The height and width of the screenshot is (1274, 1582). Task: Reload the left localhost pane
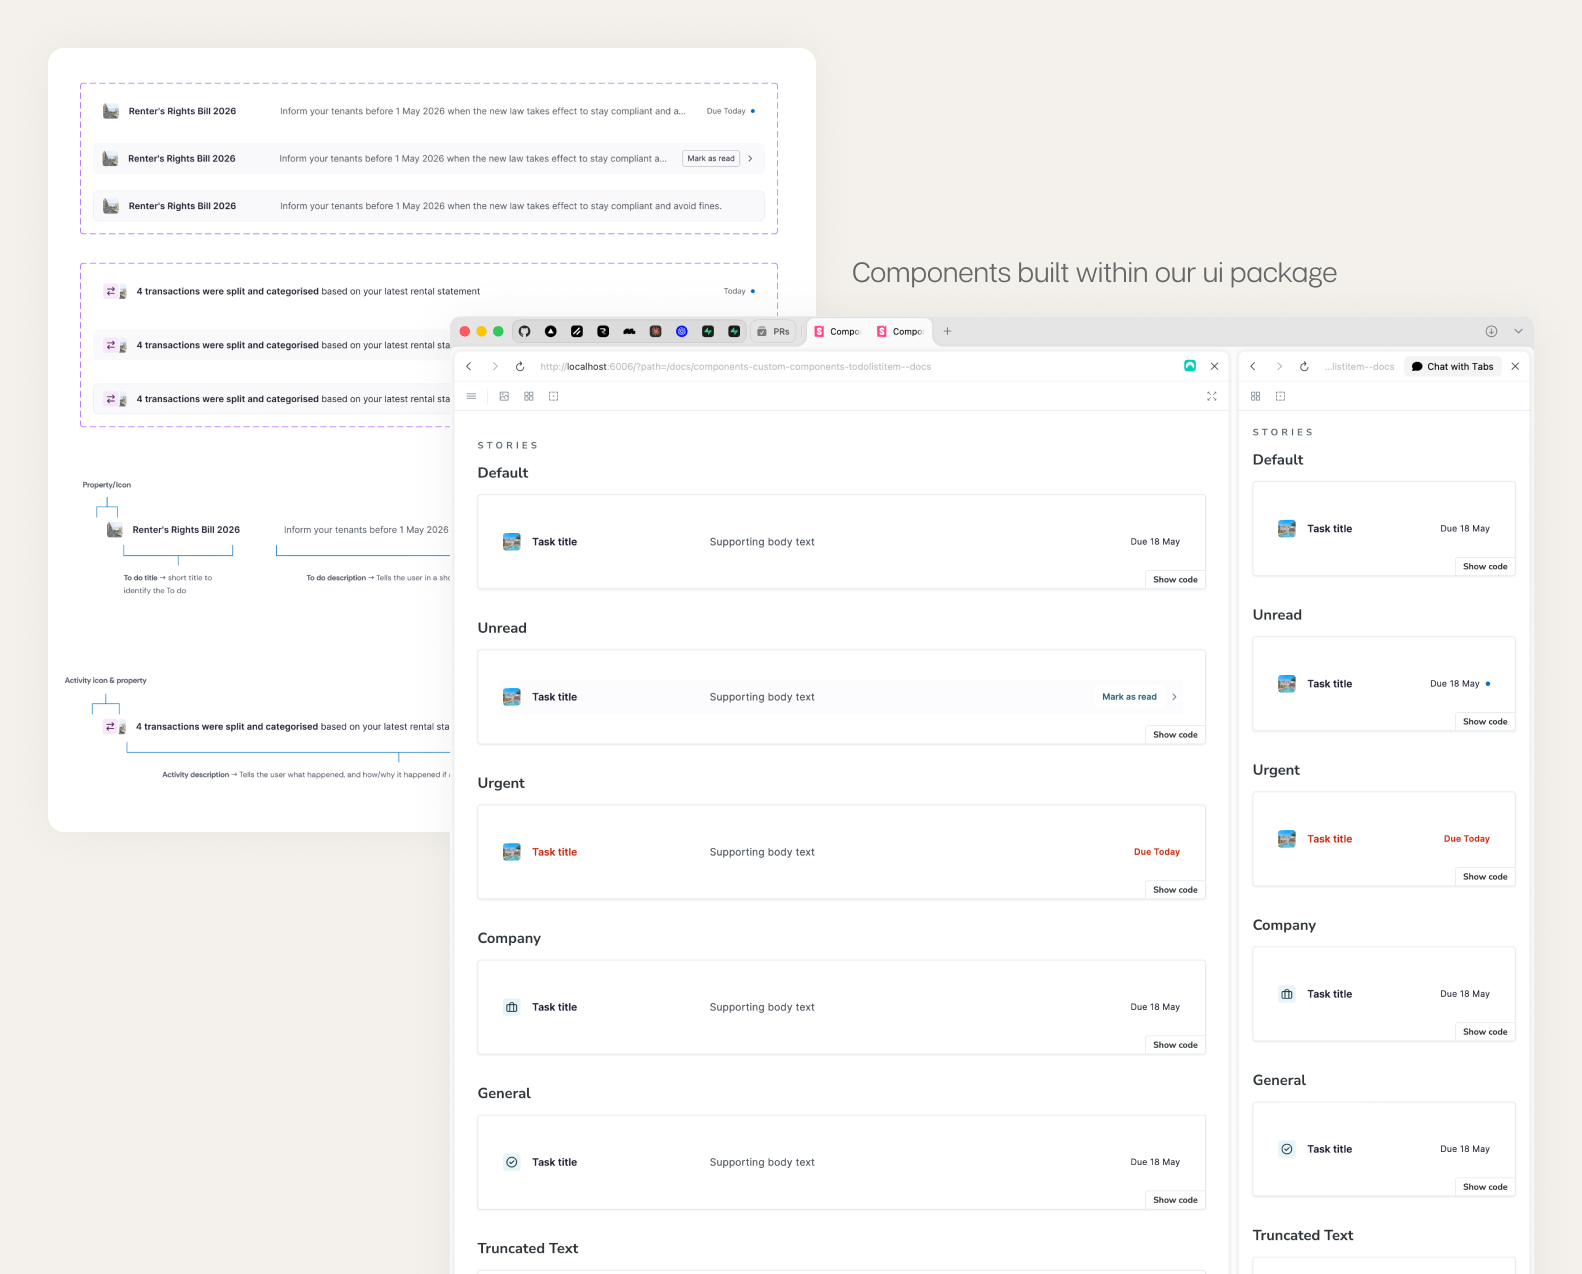point(520,366)
